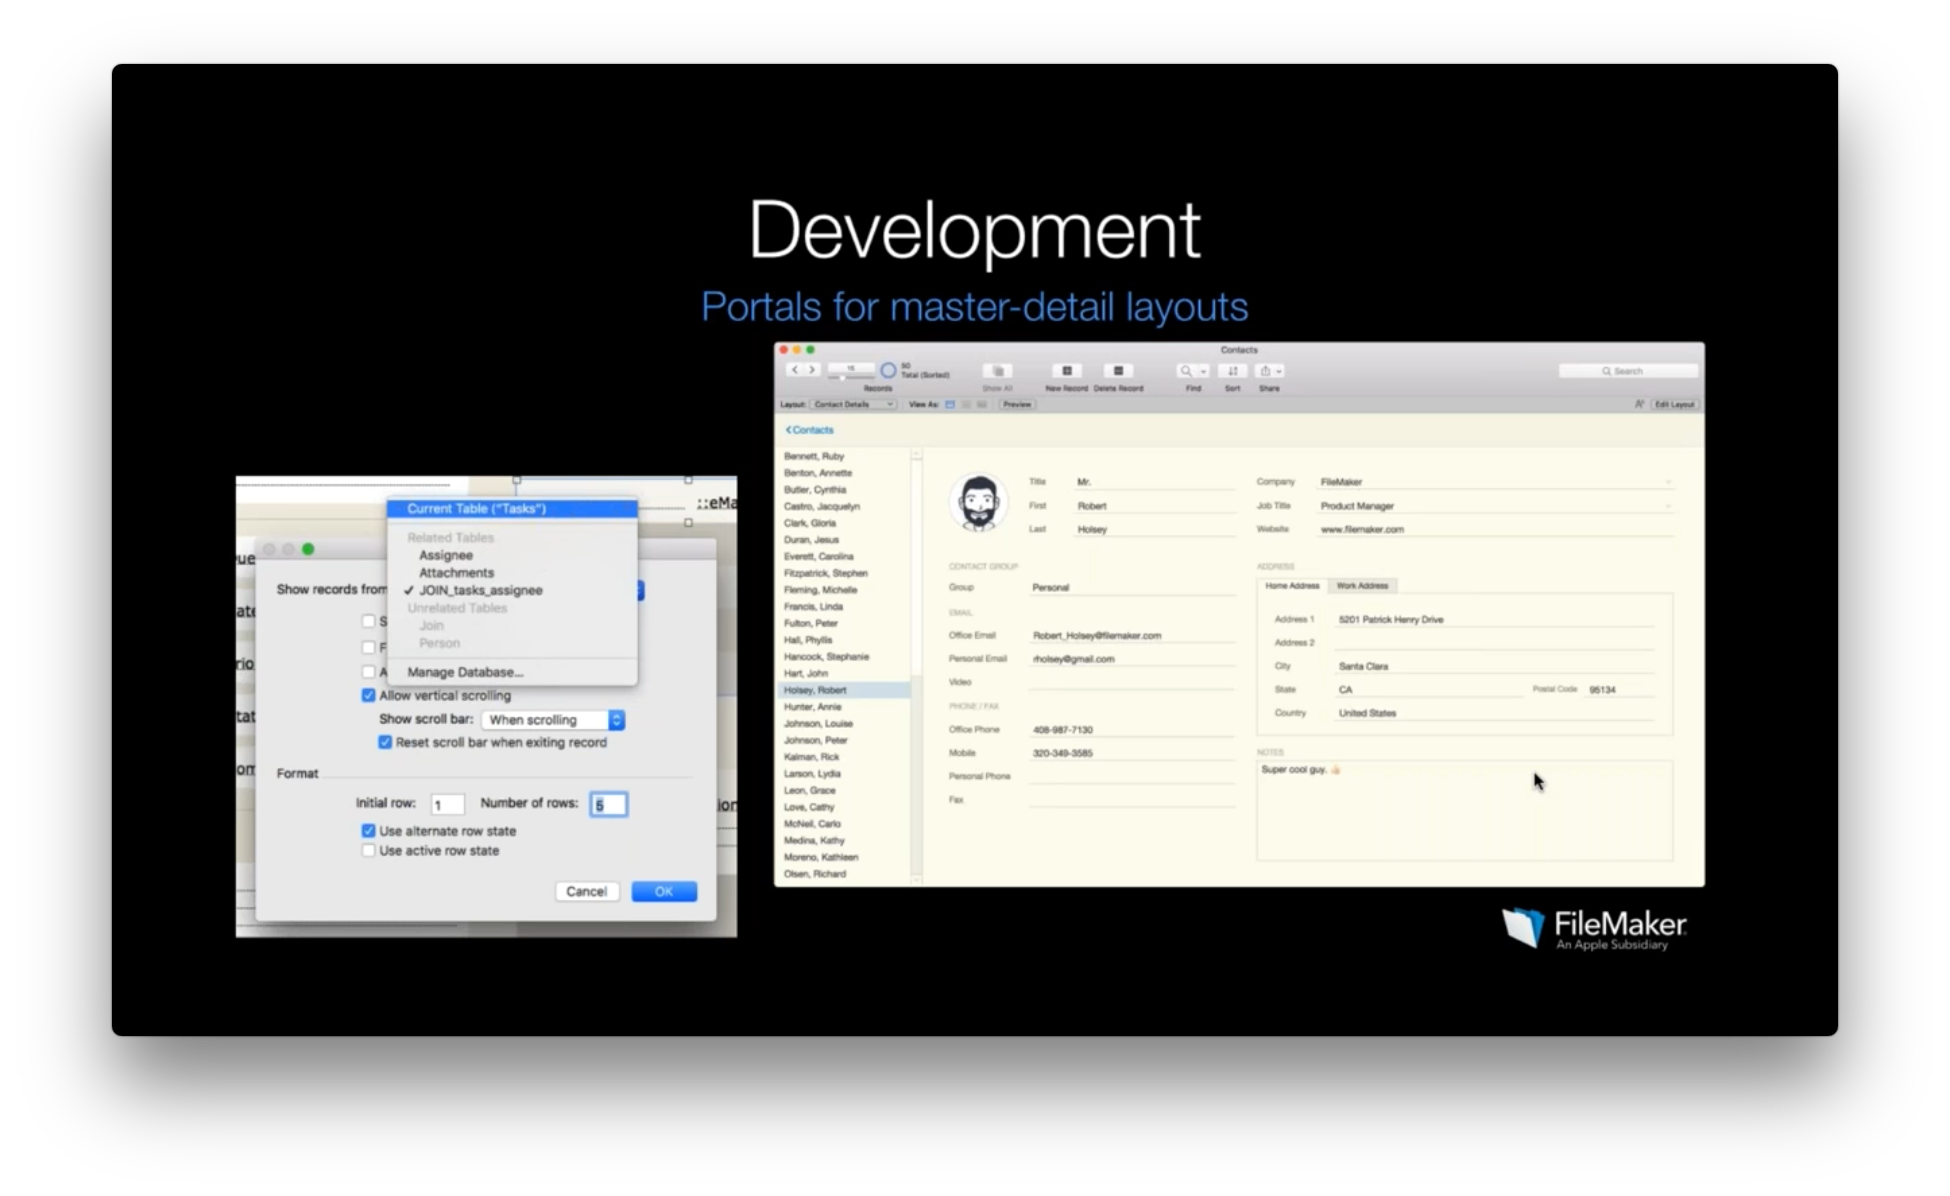This screenshot has height=1196, width=1950.
Task: Click the website www.filemaker.com value
Action: tap(1362, 529)
